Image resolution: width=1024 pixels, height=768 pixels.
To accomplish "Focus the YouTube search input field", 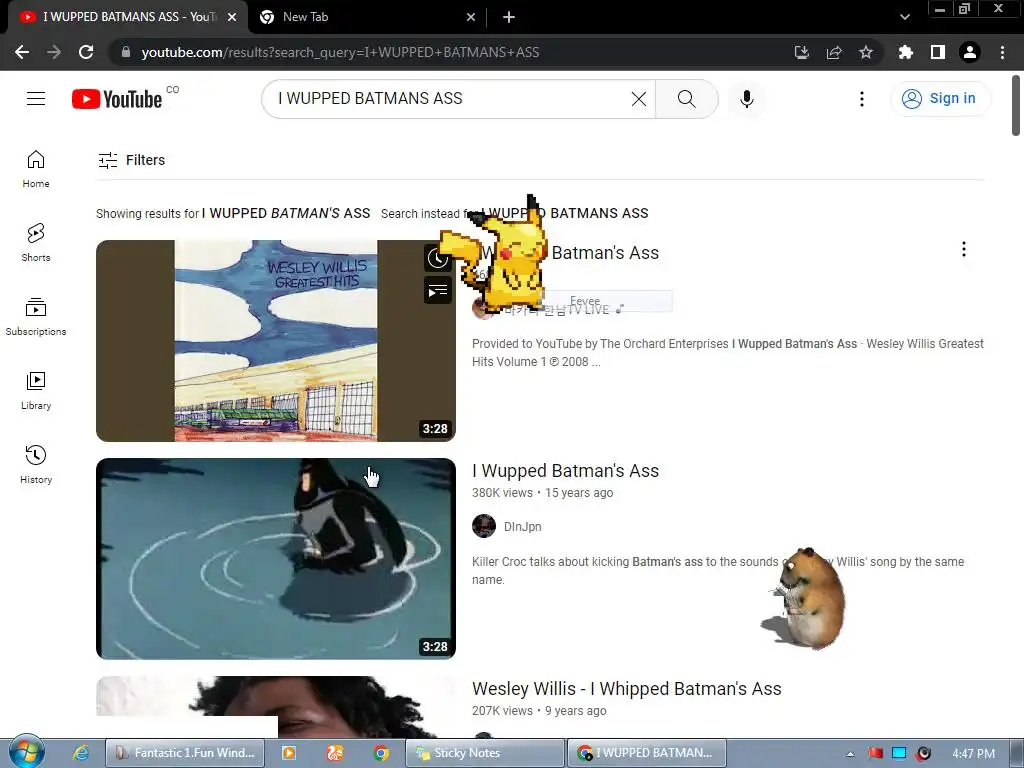I will [451, 99].
